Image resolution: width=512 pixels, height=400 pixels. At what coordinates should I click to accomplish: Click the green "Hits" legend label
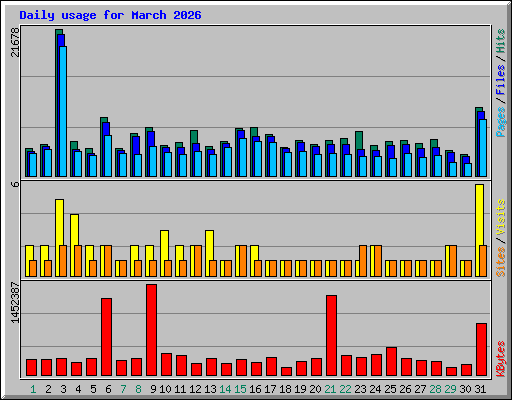pos(501,41)
